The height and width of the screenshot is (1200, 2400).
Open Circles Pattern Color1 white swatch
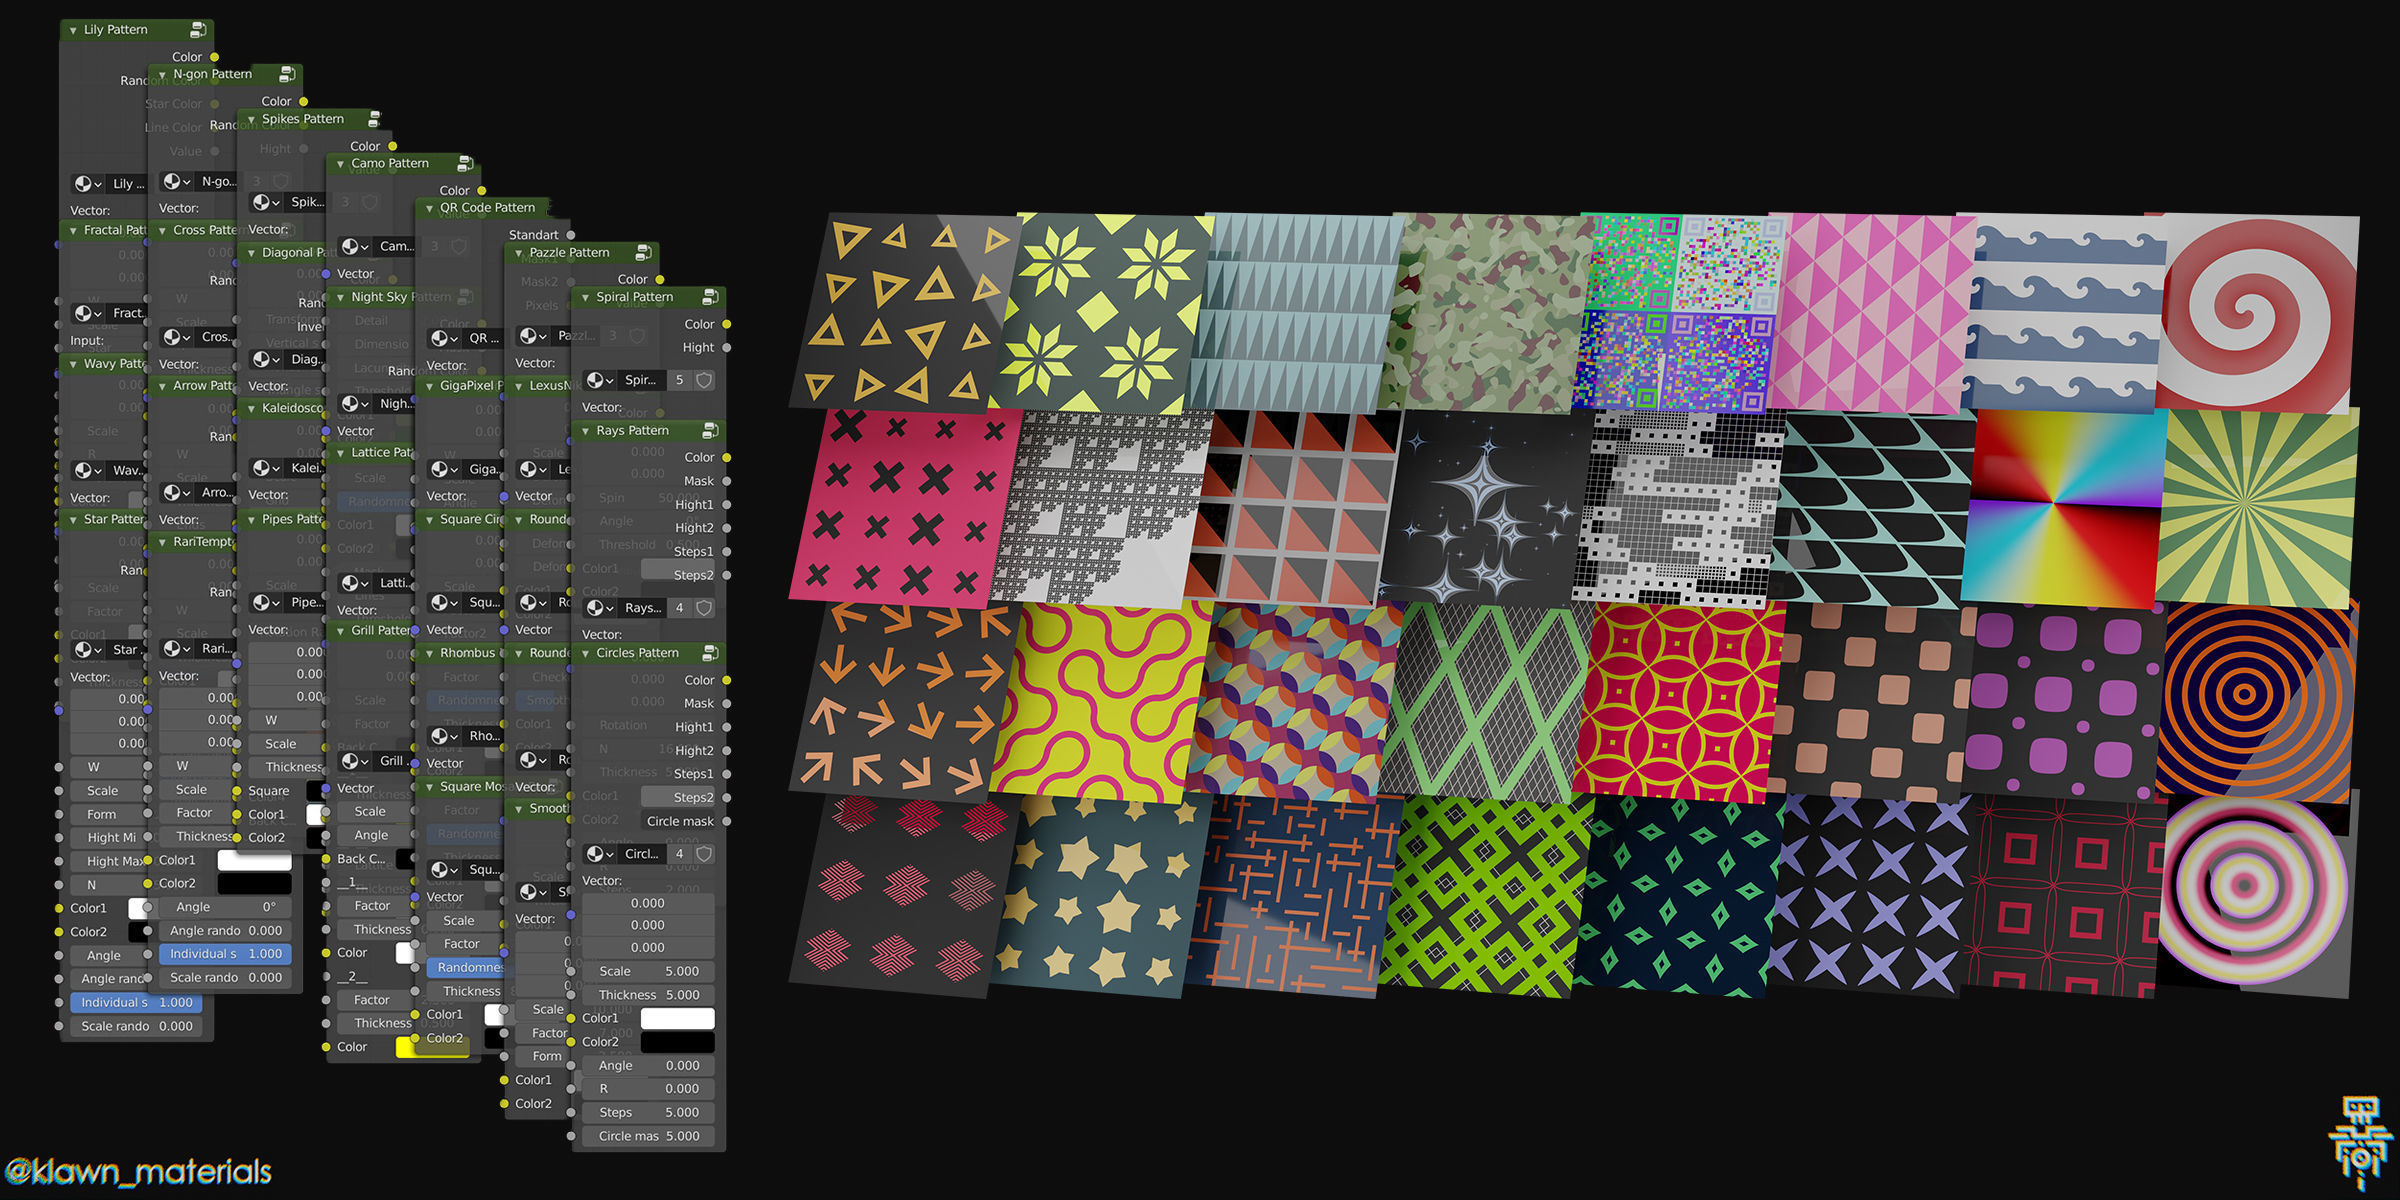[x=677, y=1018]
